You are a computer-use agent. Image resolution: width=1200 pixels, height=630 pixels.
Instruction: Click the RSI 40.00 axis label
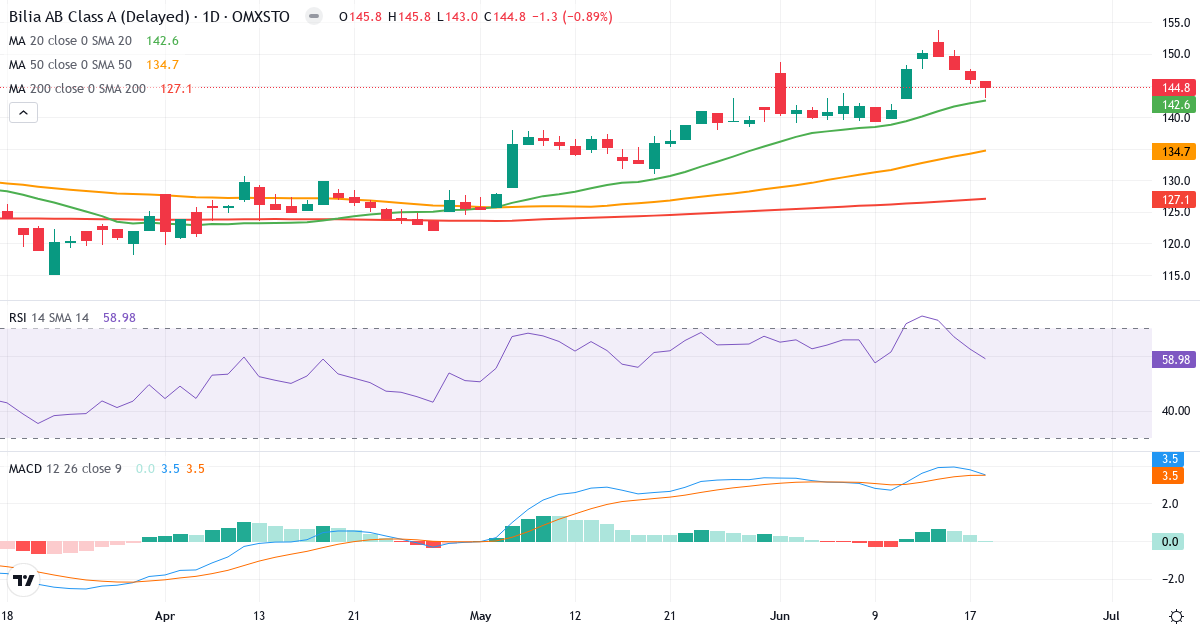[x=1174, y=410]
